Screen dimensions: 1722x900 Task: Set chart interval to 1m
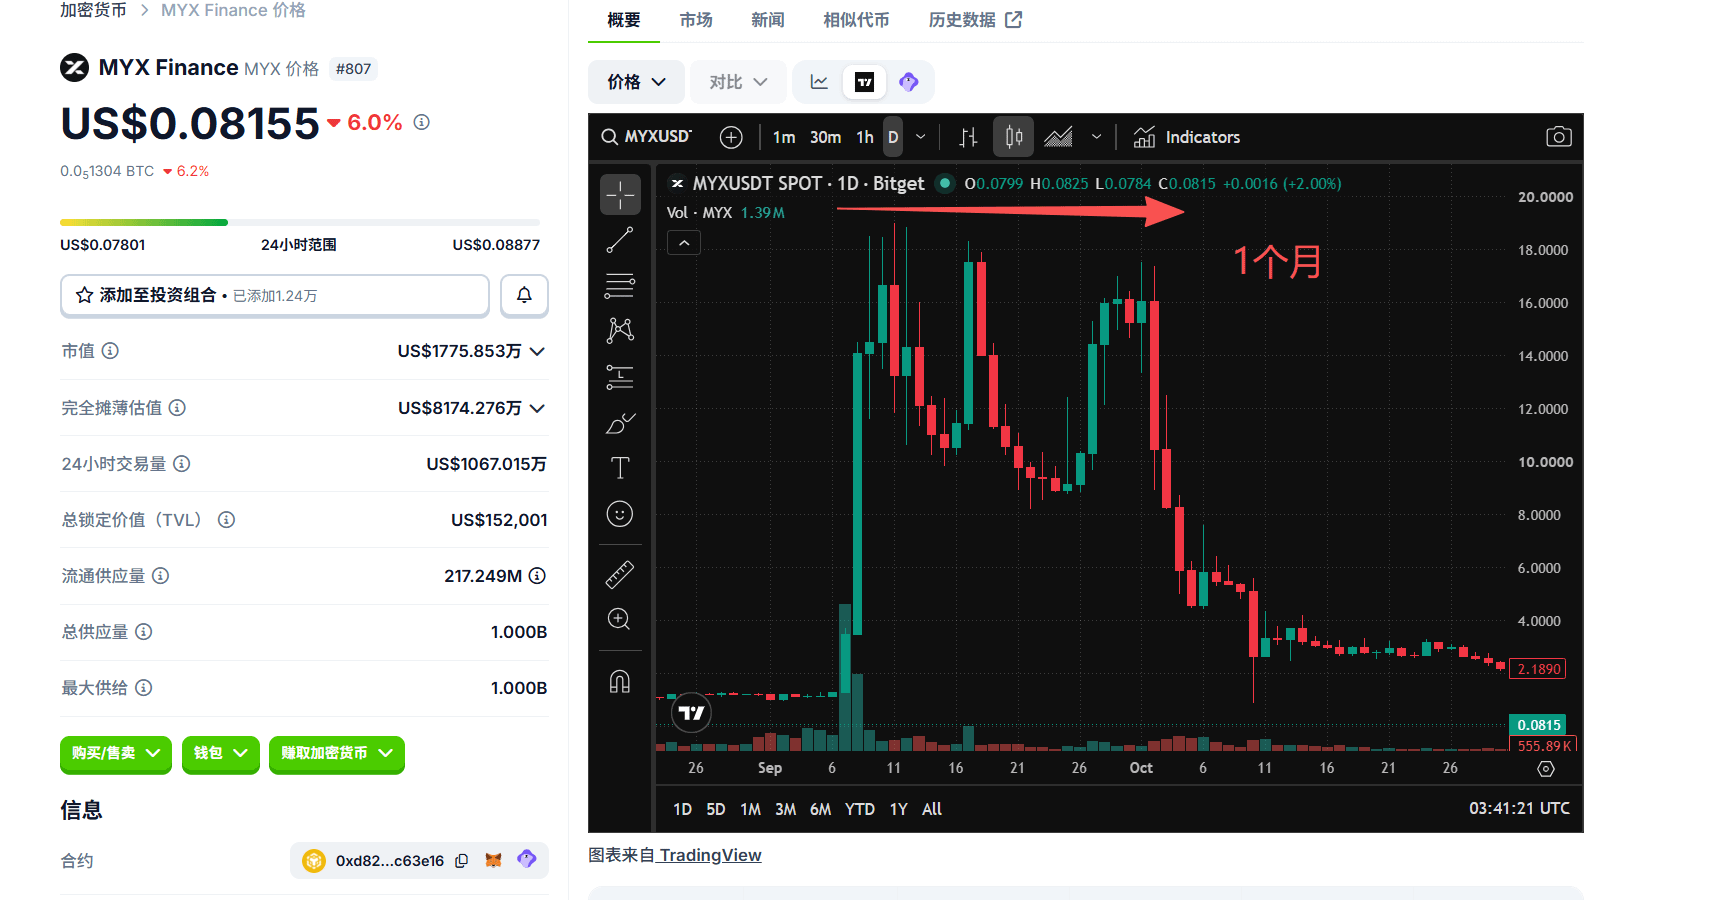click(x=784, y=137)
